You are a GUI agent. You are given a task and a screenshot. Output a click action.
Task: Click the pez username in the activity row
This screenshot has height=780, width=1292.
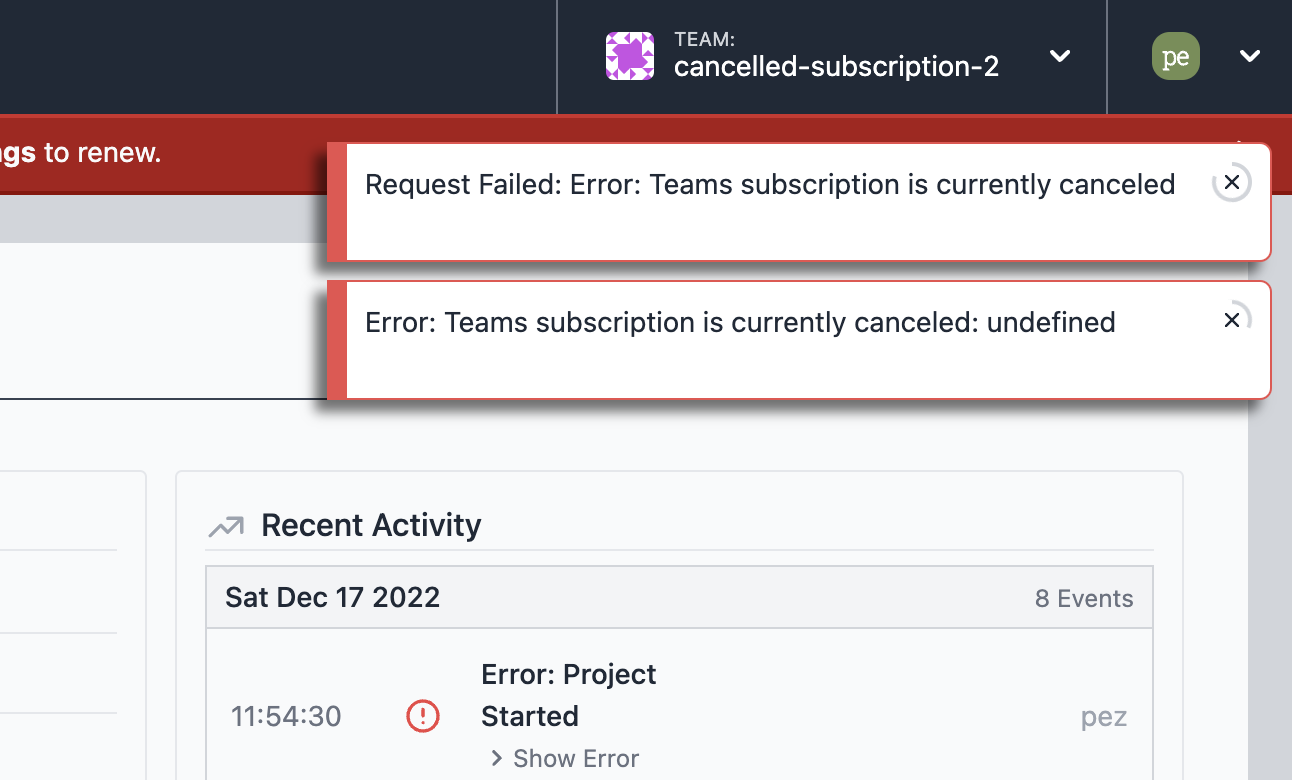1104,716
